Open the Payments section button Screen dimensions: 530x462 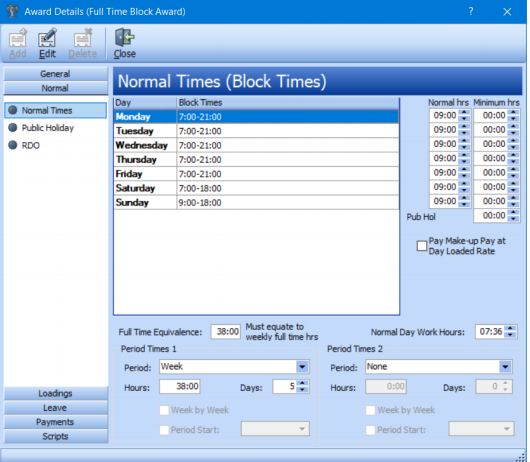(55, 422)
